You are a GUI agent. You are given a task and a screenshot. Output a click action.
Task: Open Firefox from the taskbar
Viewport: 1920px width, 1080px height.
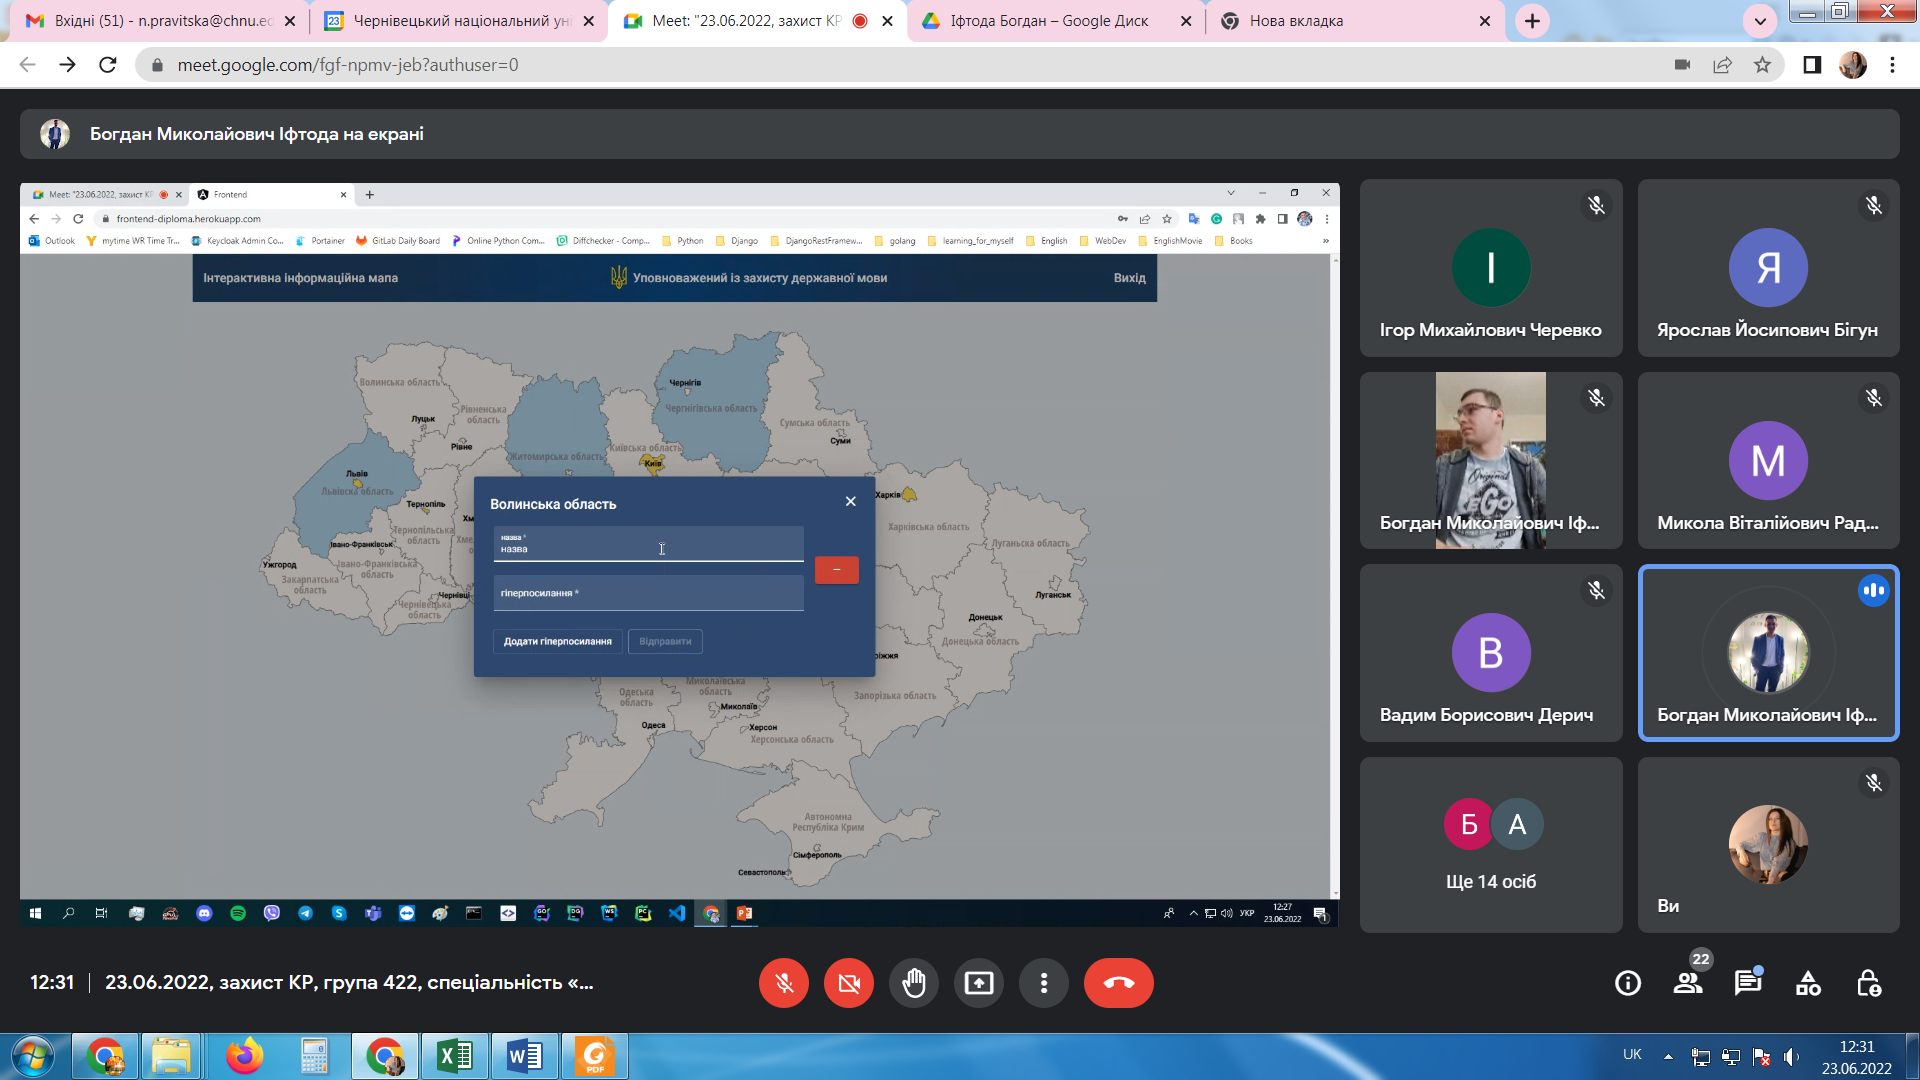pos(244,1056)
